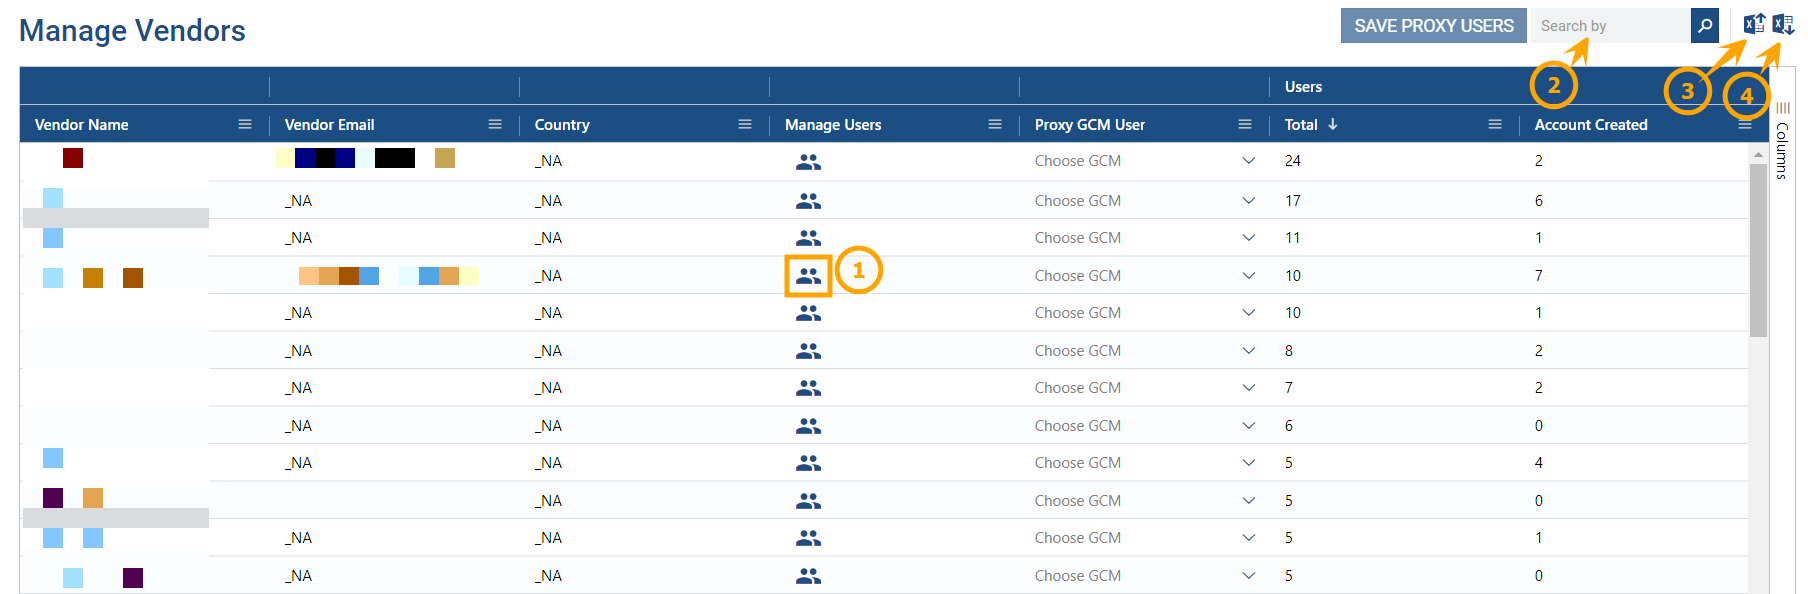Sort by the Account Created header

click(x=1590, y=125)
